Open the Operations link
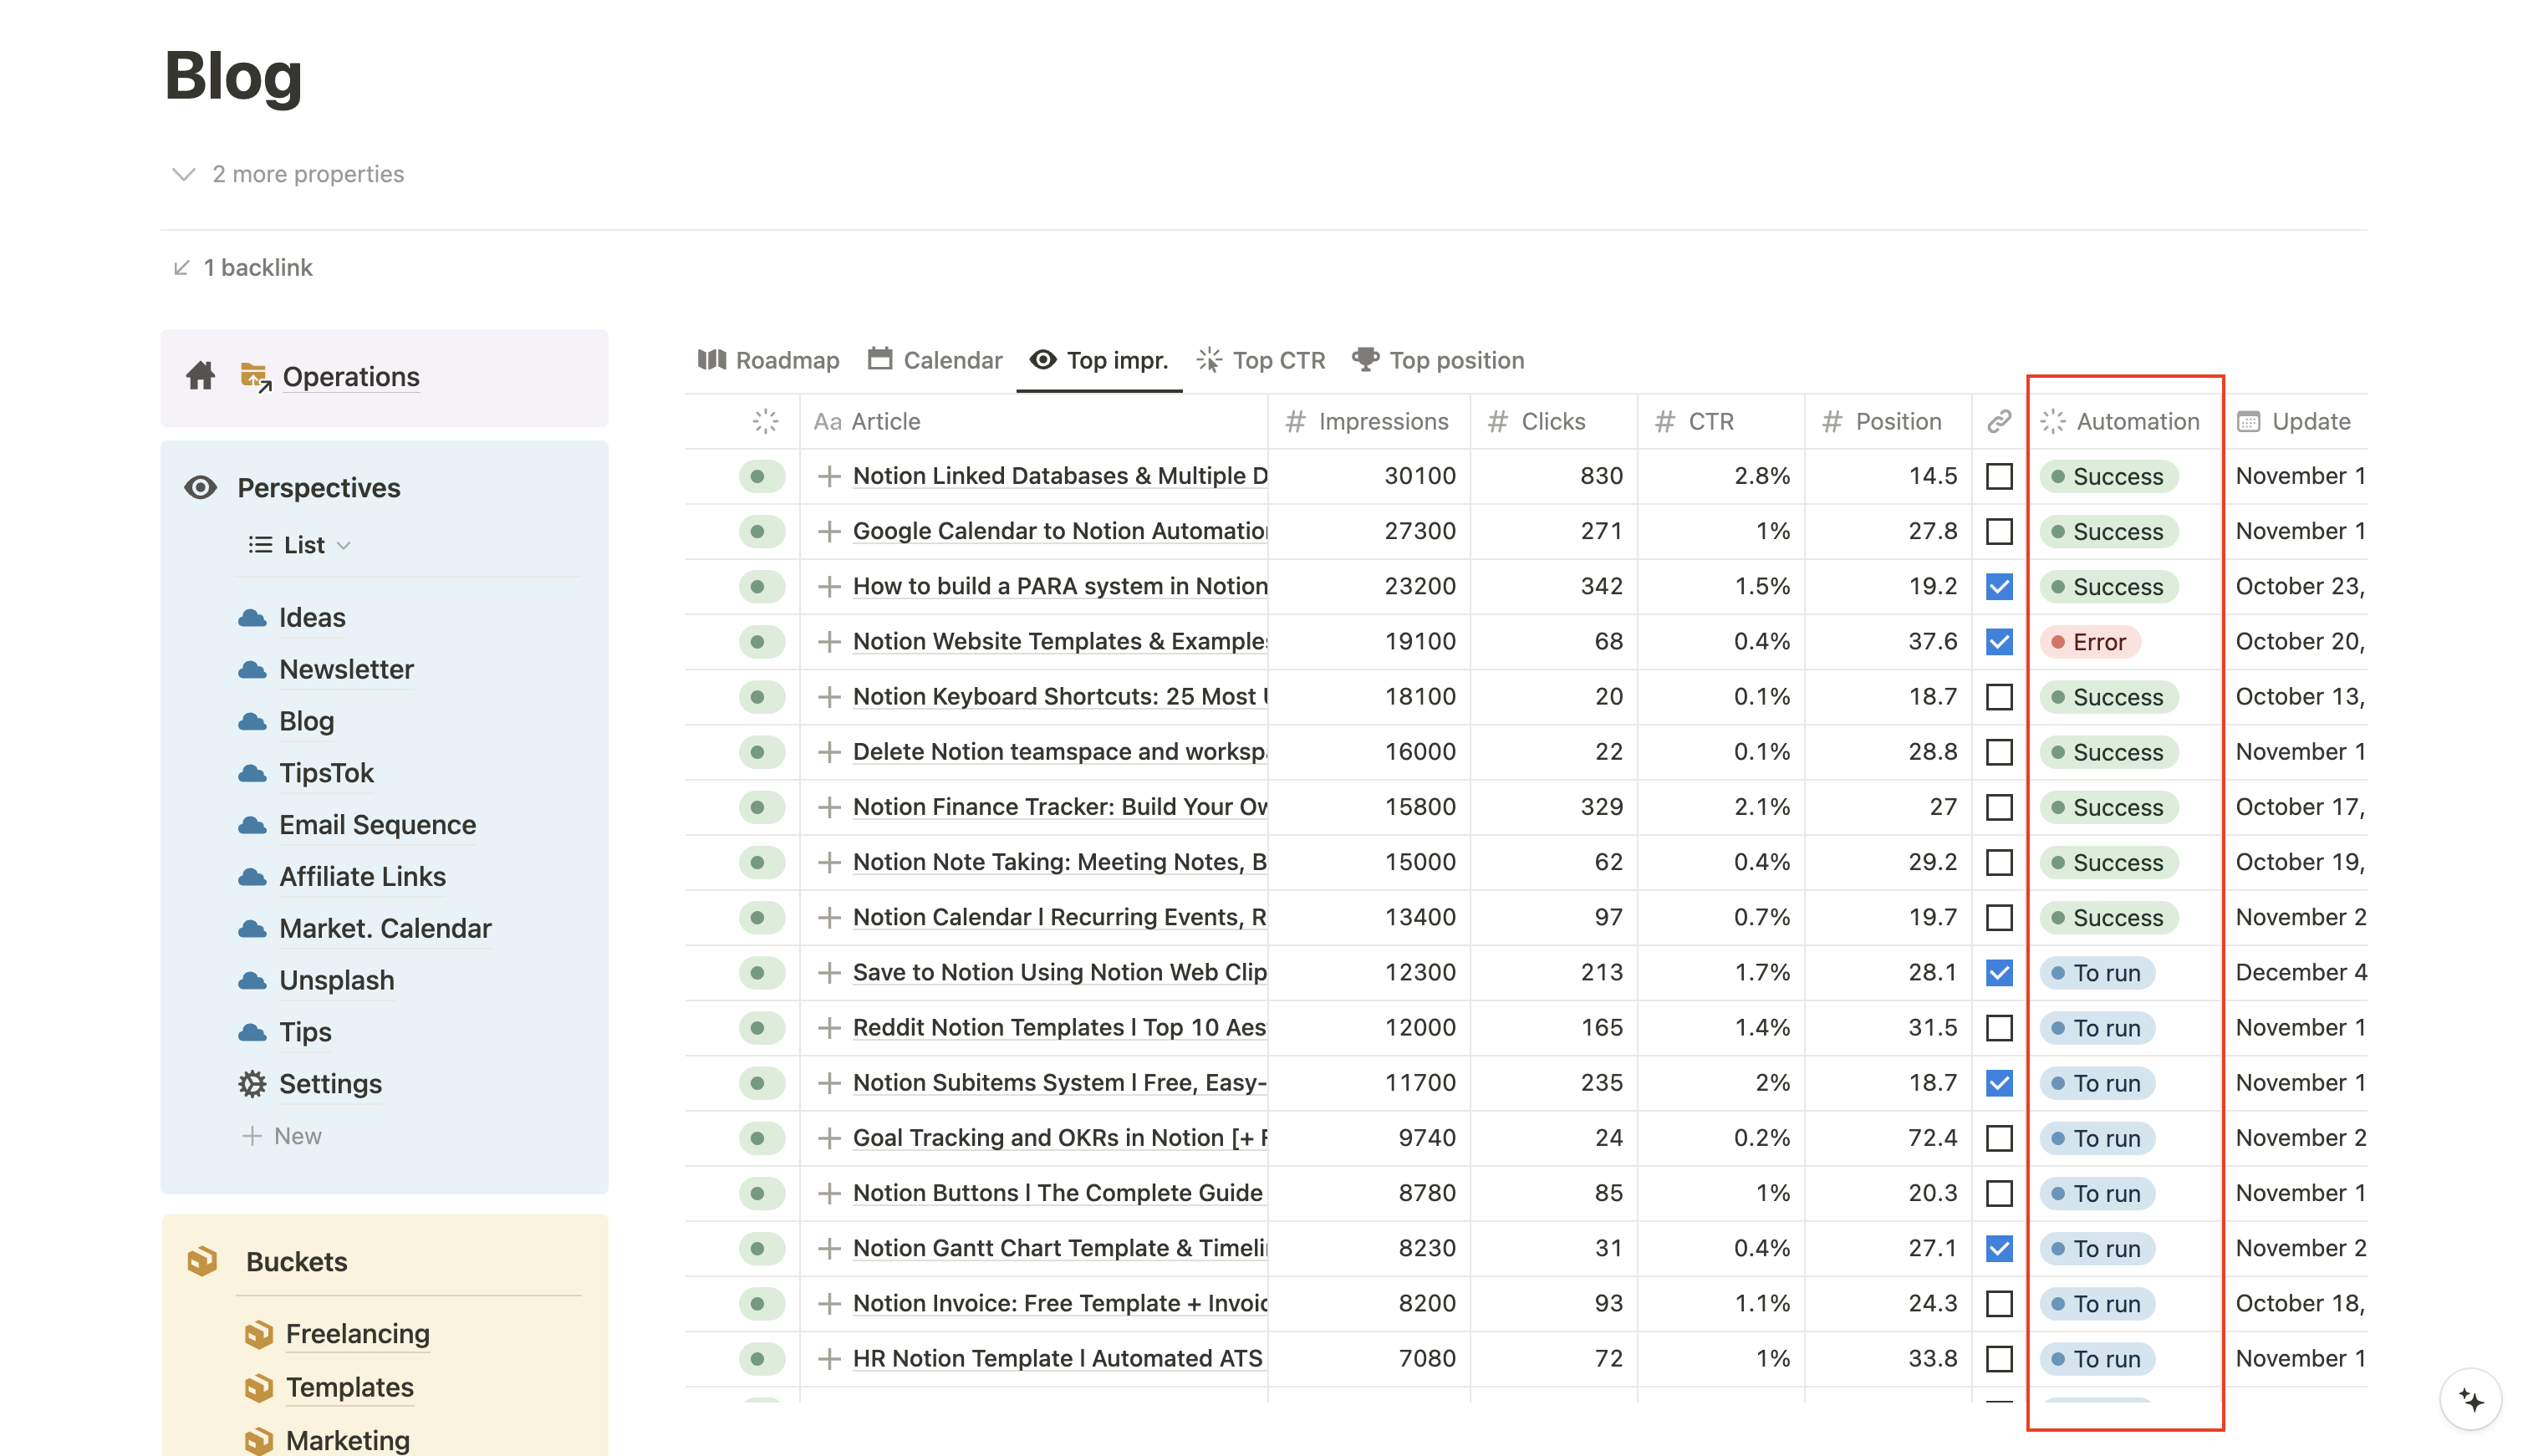 (x=351, y=377)
